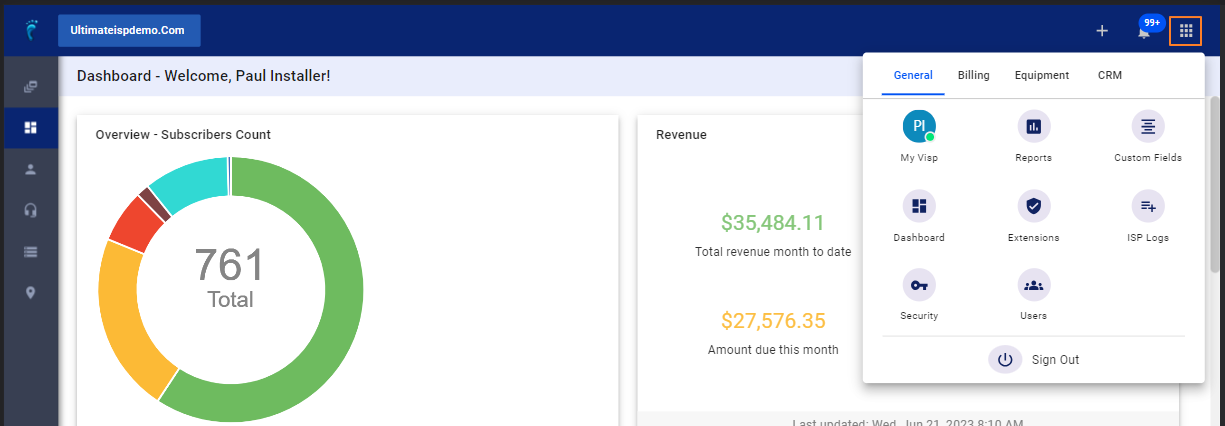Viewport: 1225px width, 426px height.
Task: Click the Total revenue month to date text
Action: [x=773, y=252]
